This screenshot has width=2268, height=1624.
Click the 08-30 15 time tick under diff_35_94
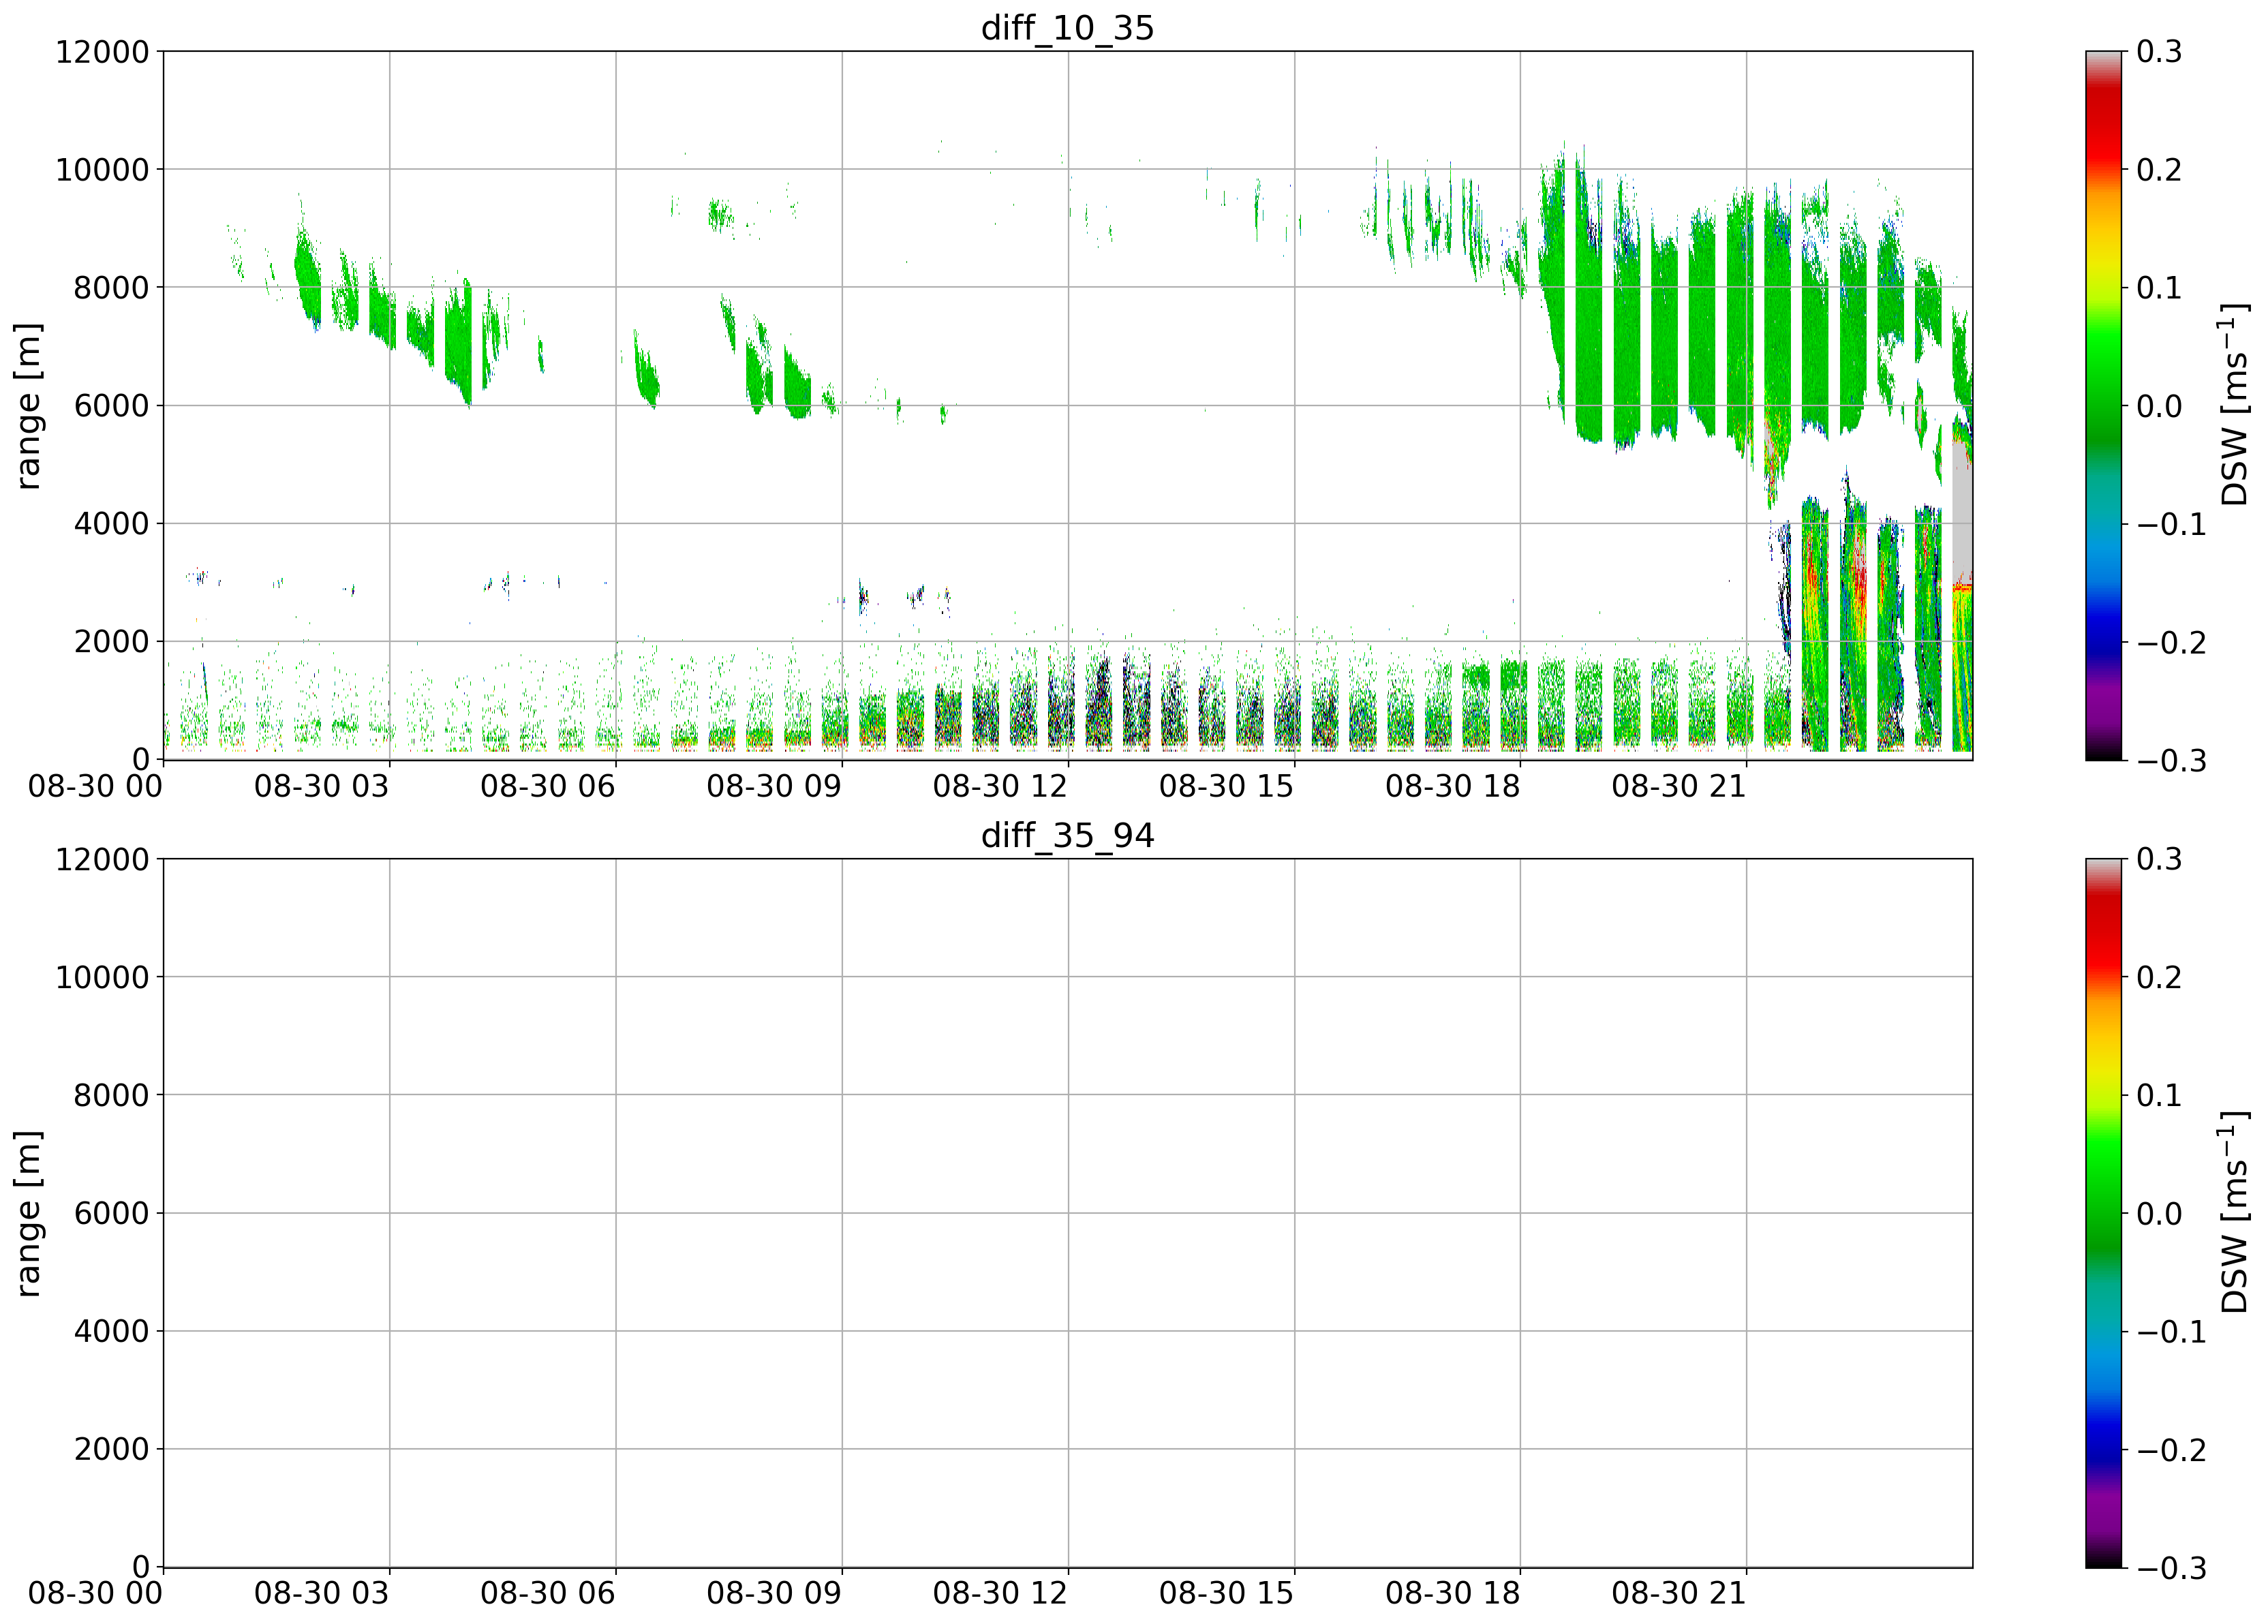pyautogui.click(x=1226, y=1593)
